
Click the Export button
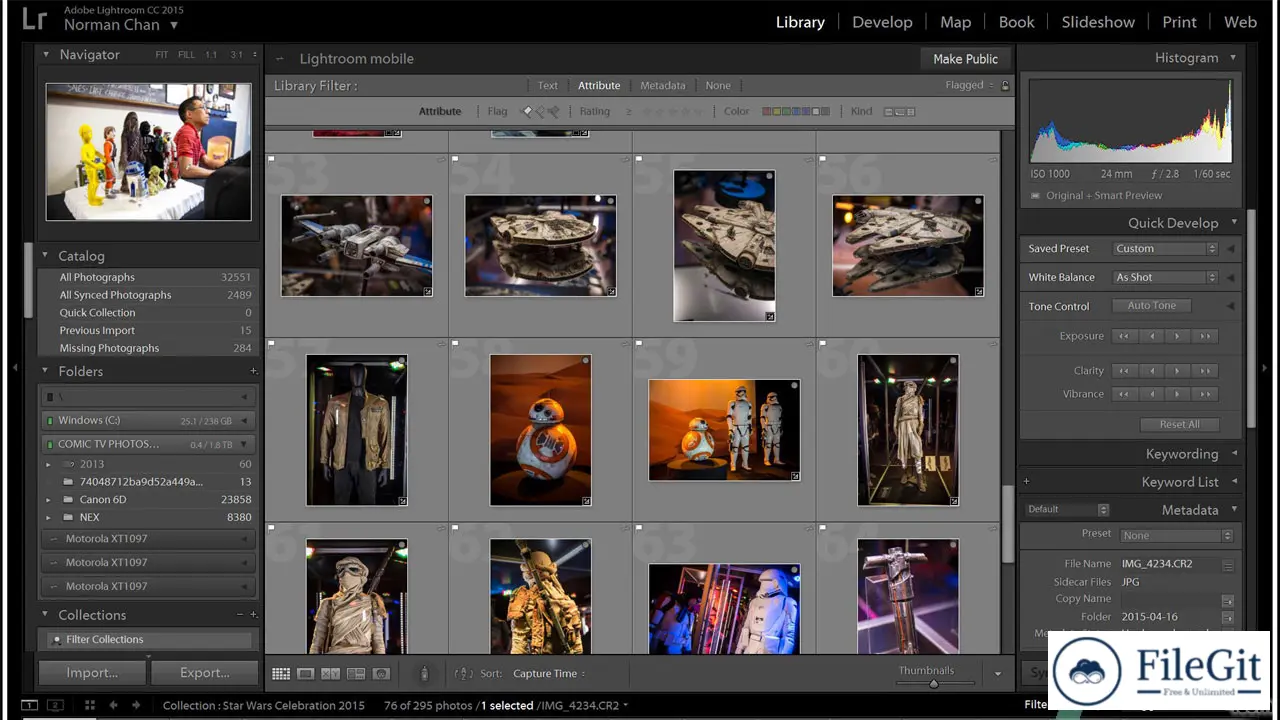tap(205, 673)
